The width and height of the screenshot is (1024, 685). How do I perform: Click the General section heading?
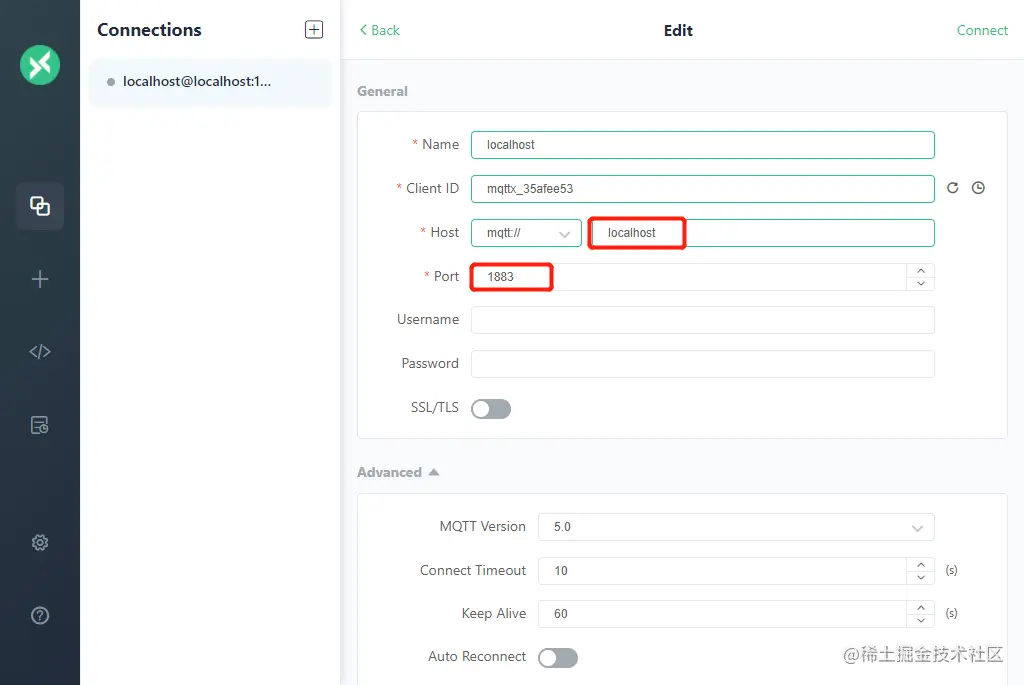pyautogui.click(x=382, y=91)
